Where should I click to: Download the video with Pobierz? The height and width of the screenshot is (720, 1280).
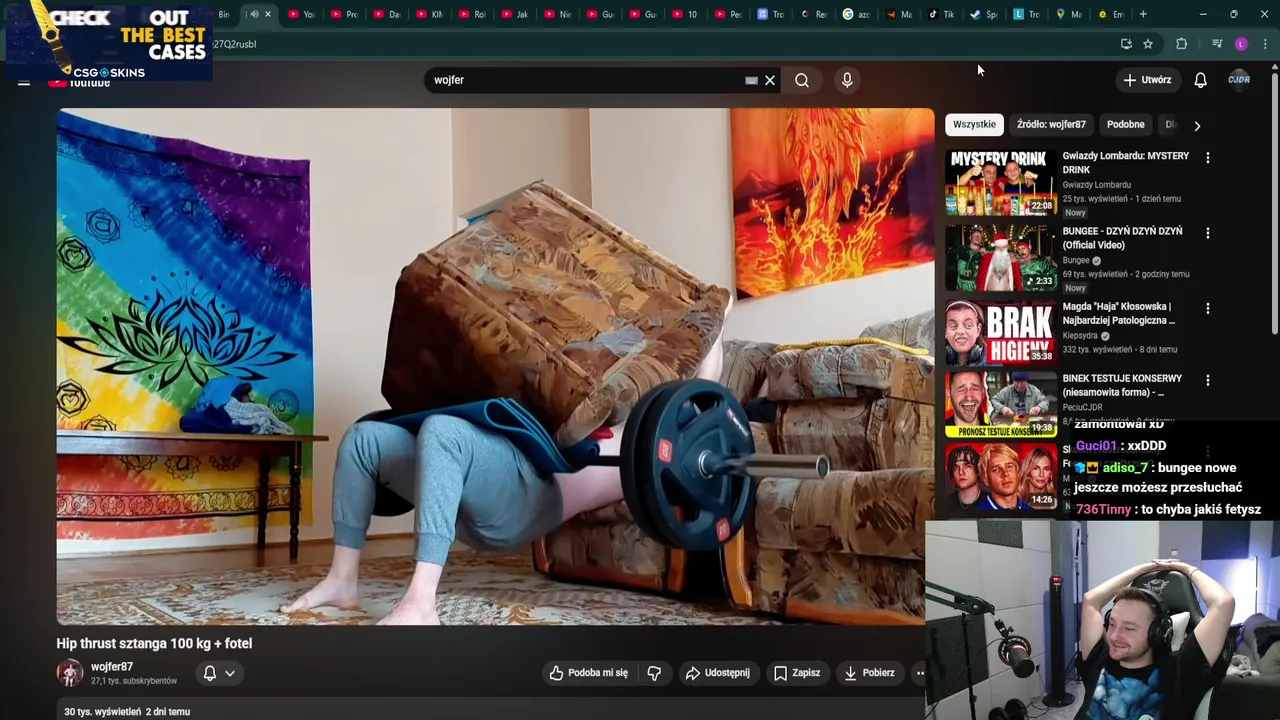pyautogui.click(x=869, y=673)
